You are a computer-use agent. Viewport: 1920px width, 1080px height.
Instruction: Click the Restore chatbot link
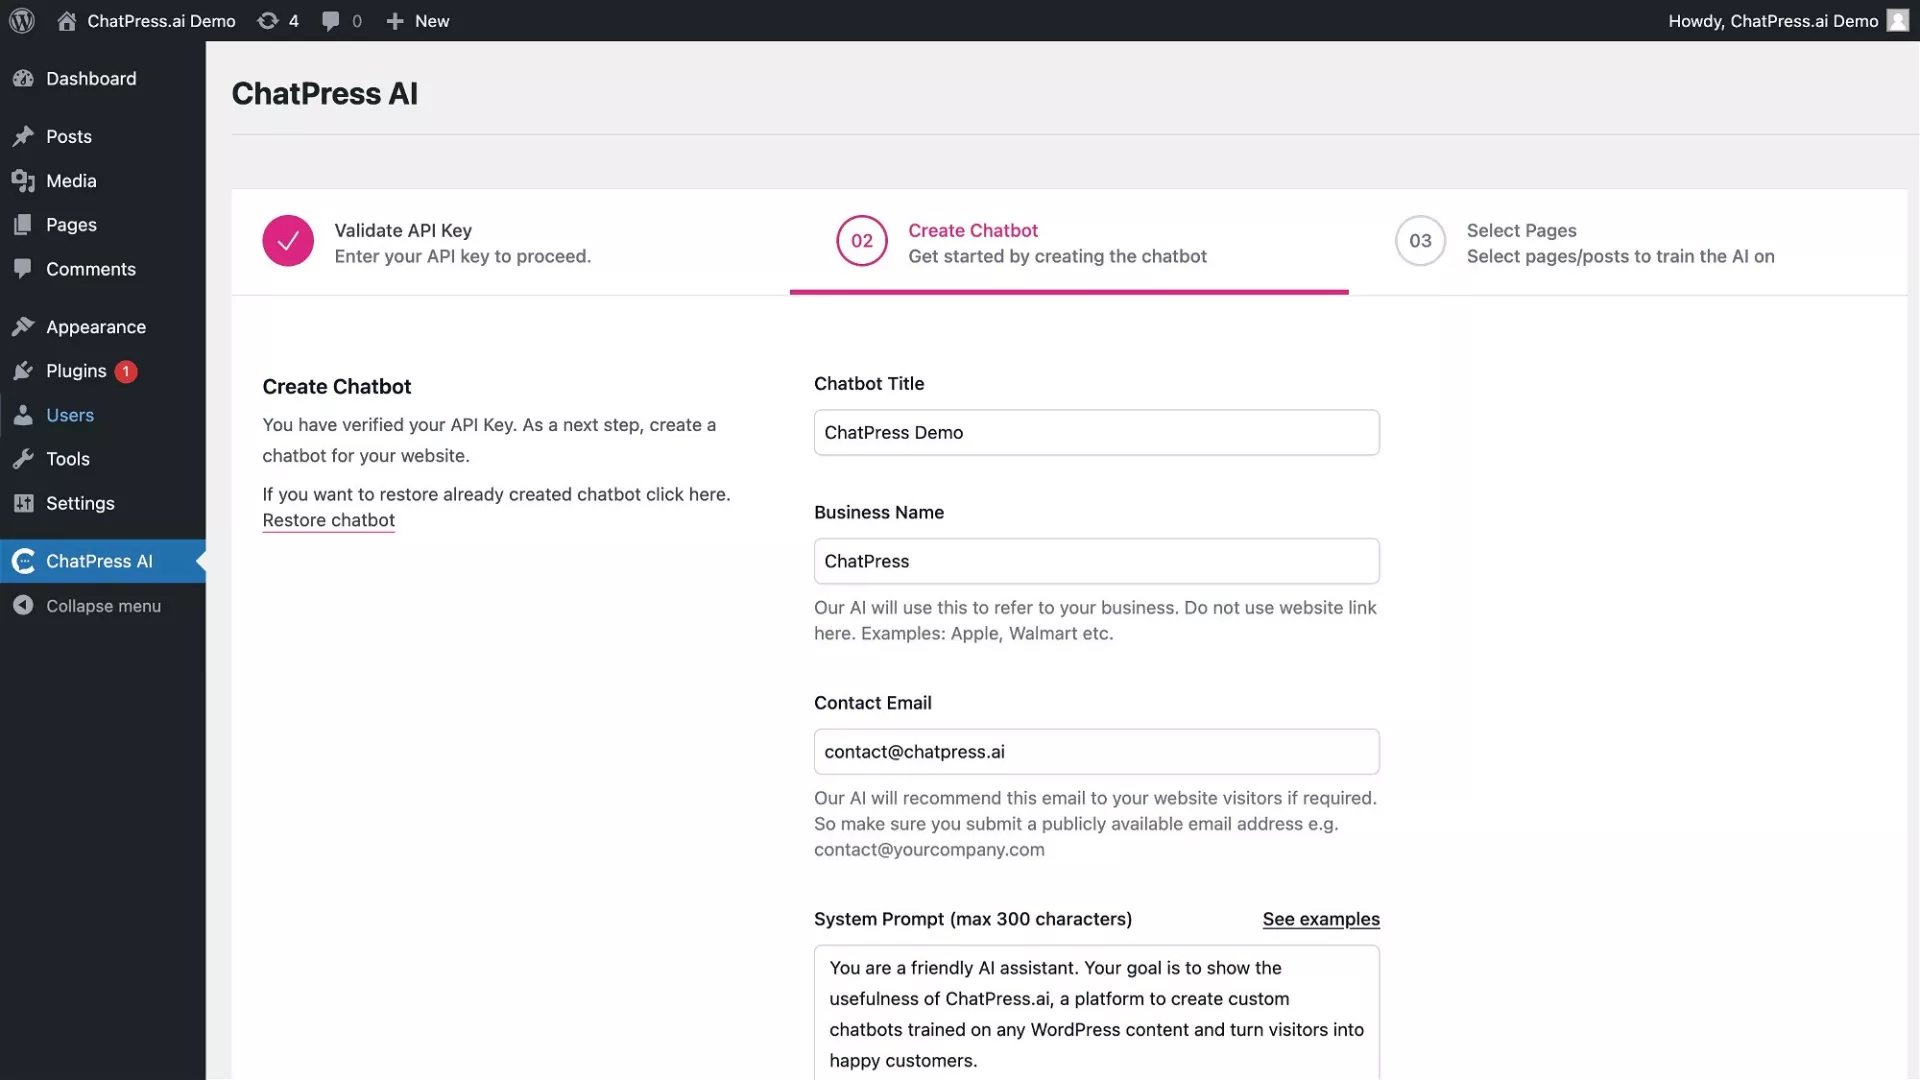click(x=328, y=520)
